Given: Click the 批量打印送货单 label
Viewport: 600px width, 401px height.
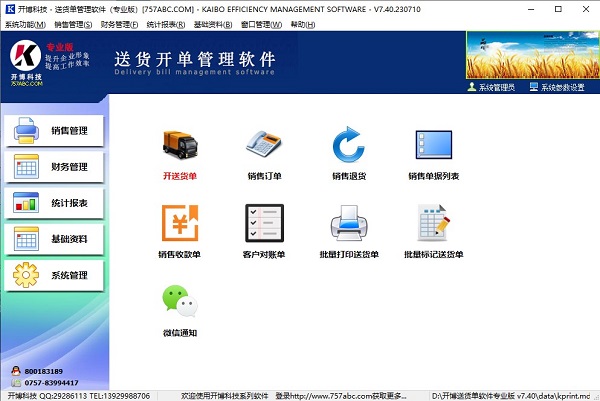Looking at the screenshot, I should [349, 254].
